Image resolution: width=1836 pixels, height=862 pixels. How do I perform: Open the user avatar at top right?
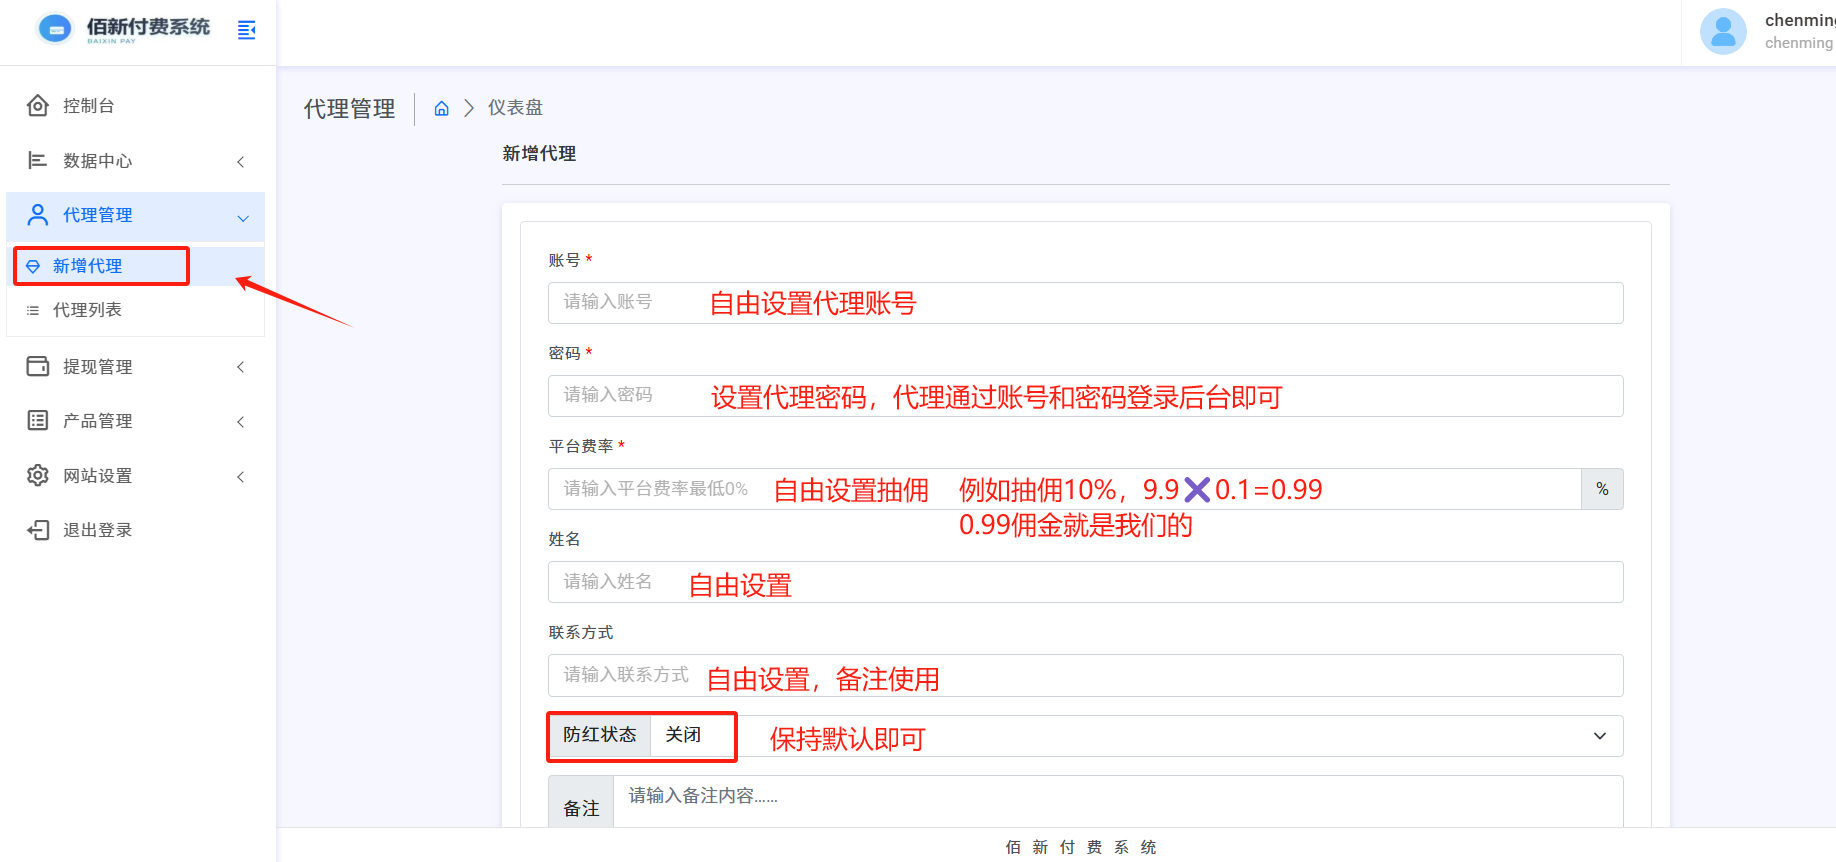1722,32
